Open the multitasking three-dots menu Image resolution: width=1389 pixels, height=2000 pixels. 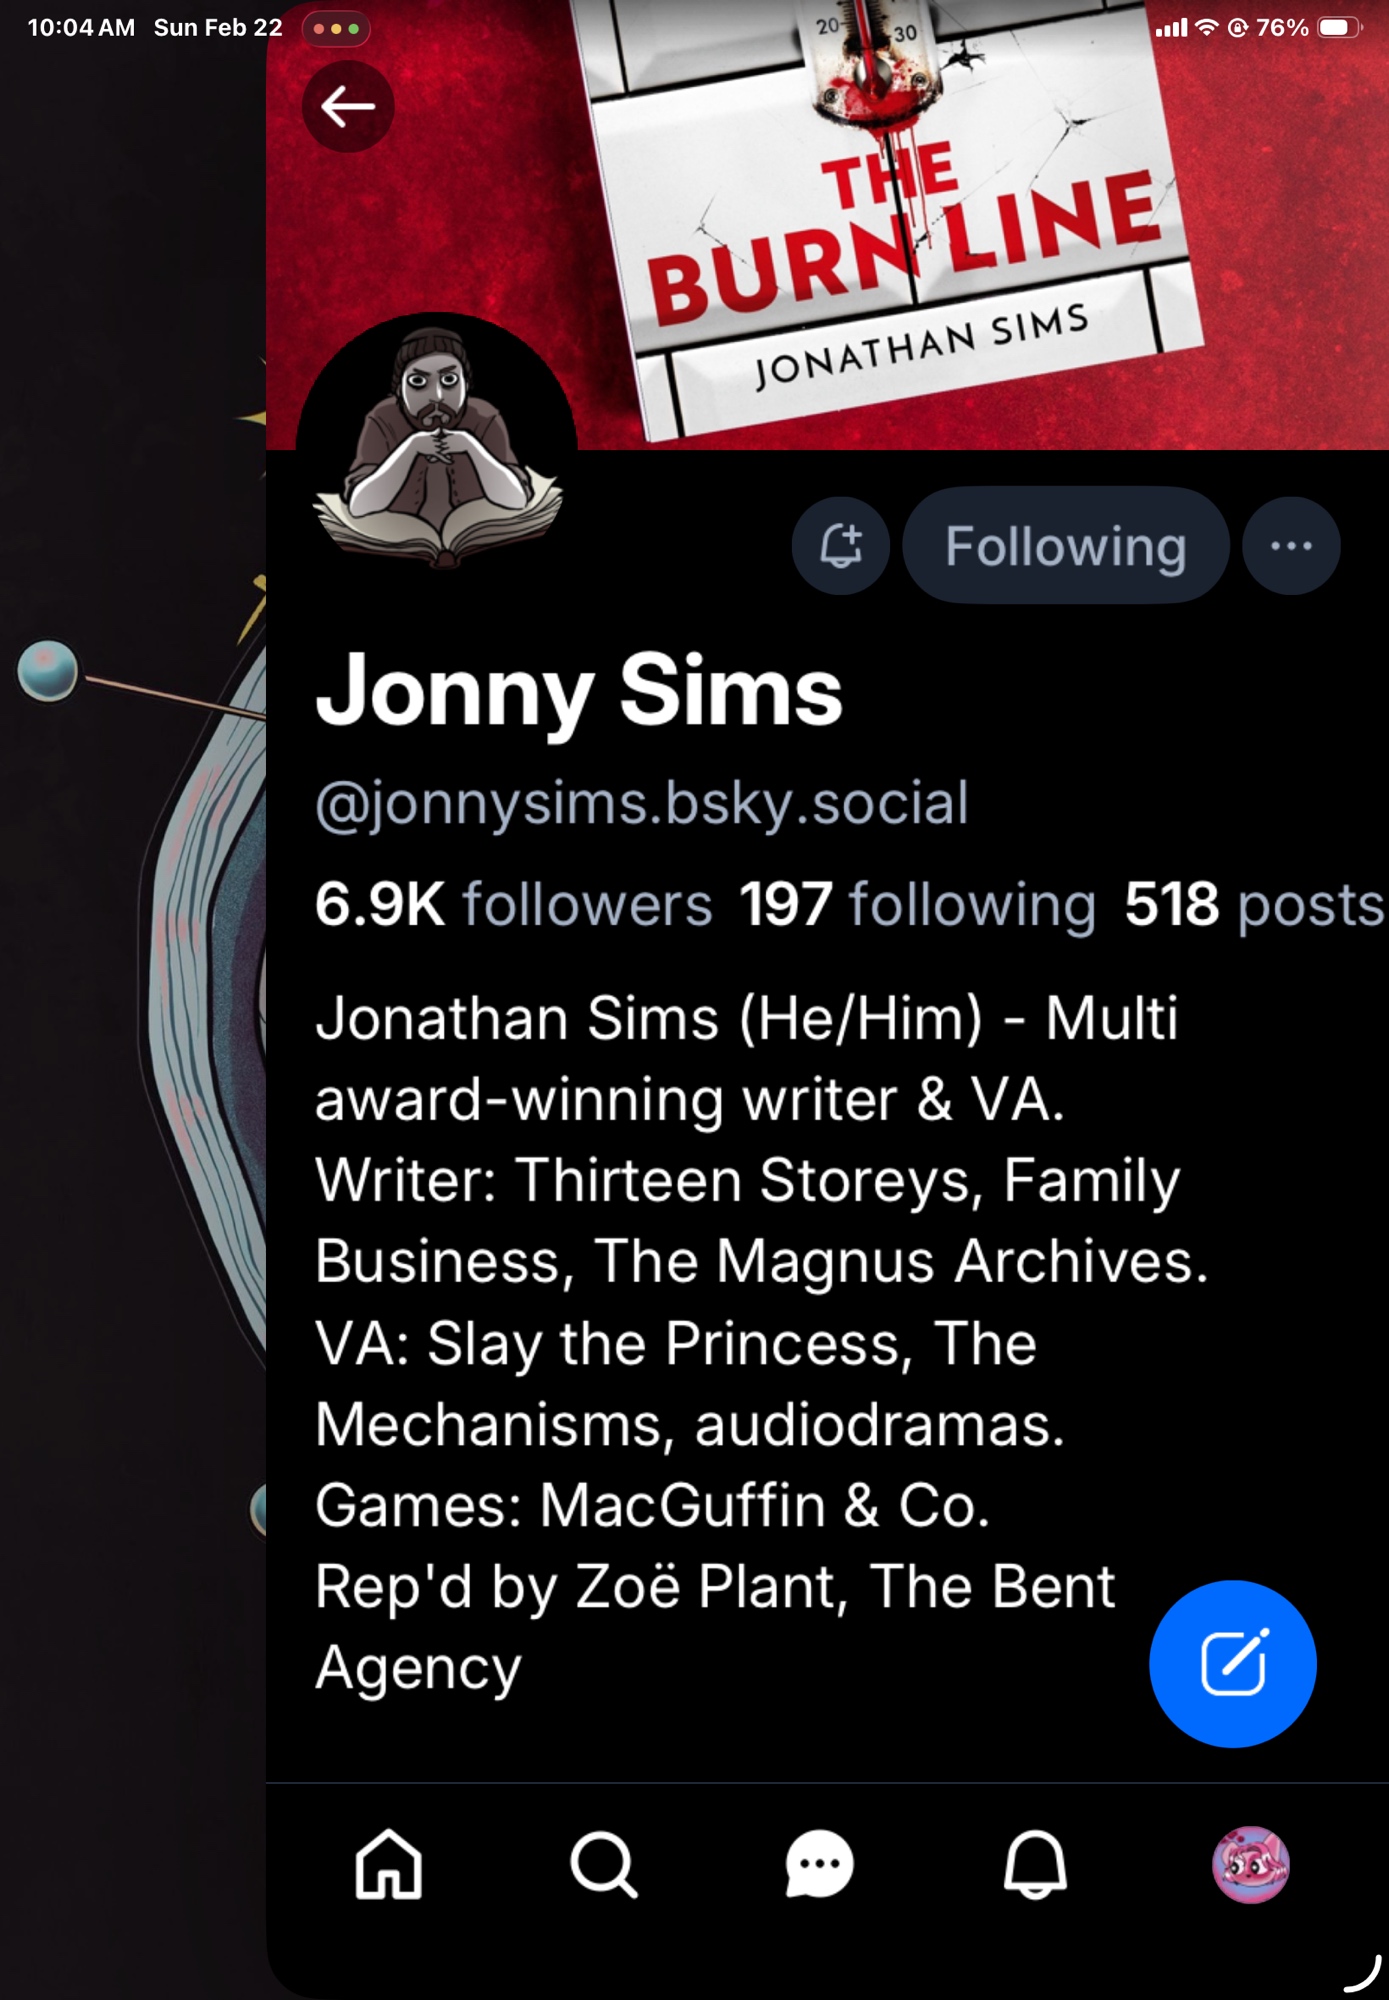pos(336,29)
